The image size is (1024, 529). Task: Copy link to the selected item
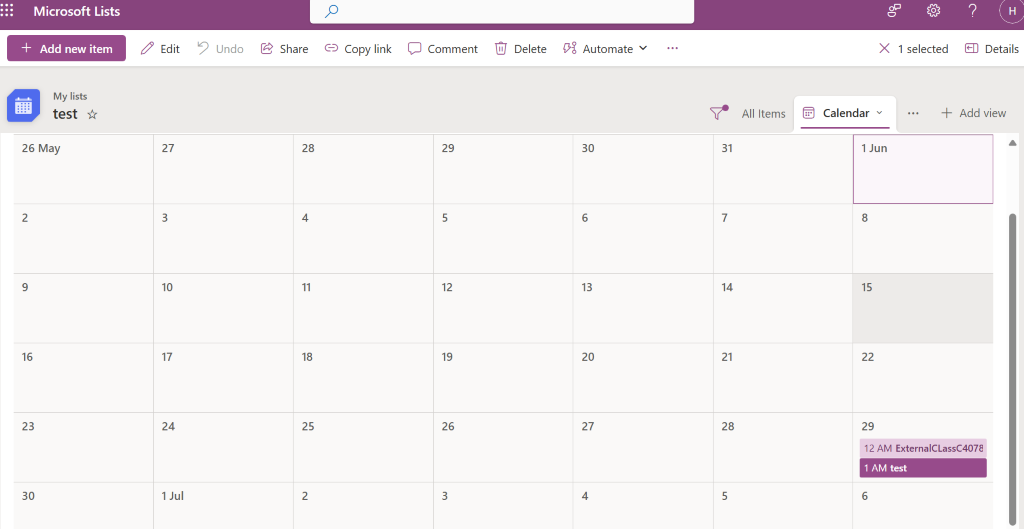tap(359, 49)
